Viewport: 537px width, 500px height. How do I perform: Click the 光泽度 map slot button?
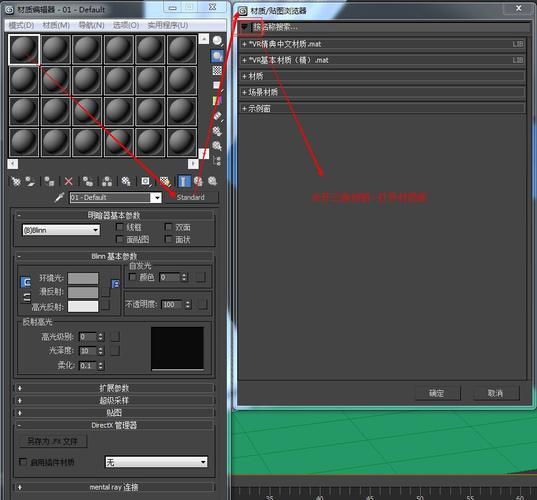click(115, 350)
